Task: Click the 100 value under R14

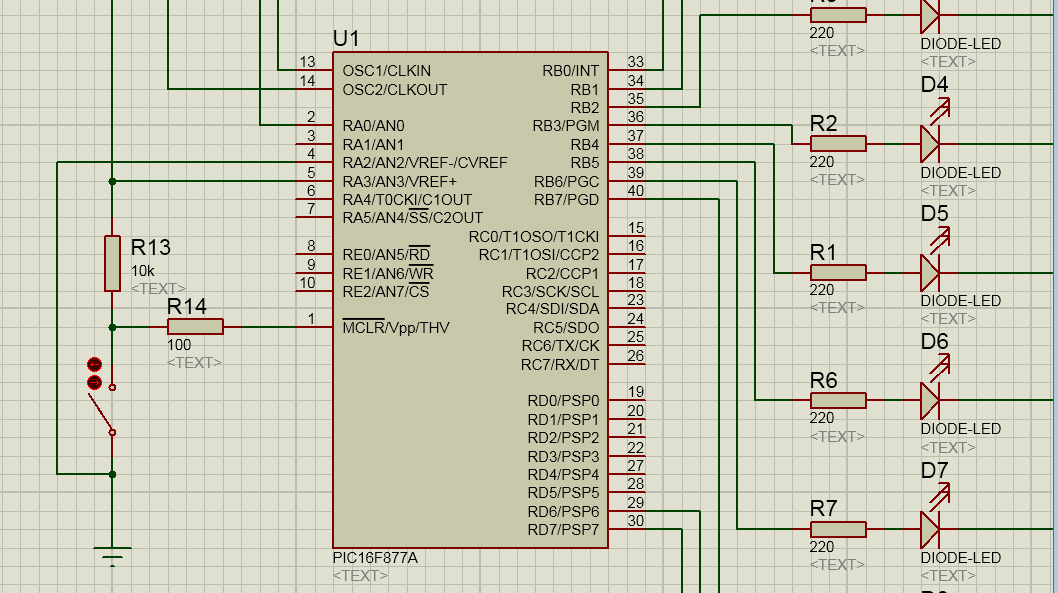Action: [179, 345]
